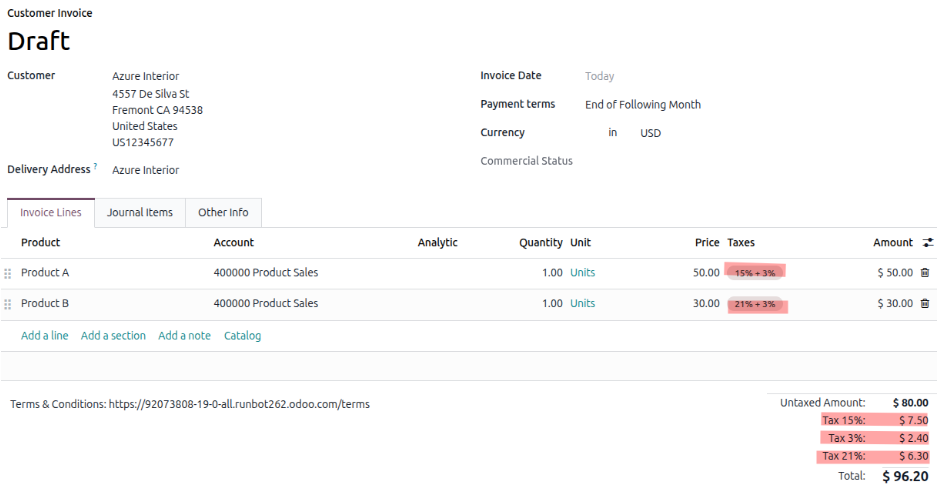938x492 pixels.
Task: Add a section to invoice lines
Action: [113, 336]
